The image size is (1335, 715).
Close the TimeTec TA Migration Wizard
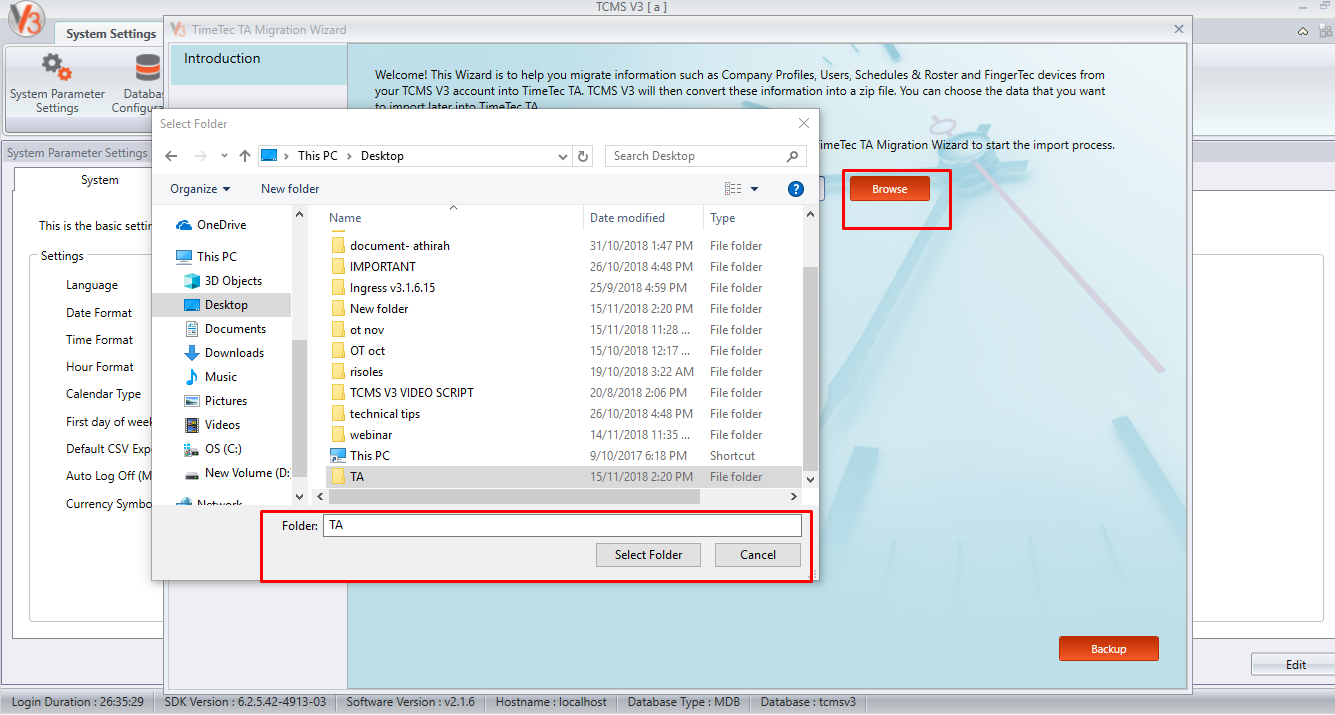pyautogui.click(x=1178, y=30)
